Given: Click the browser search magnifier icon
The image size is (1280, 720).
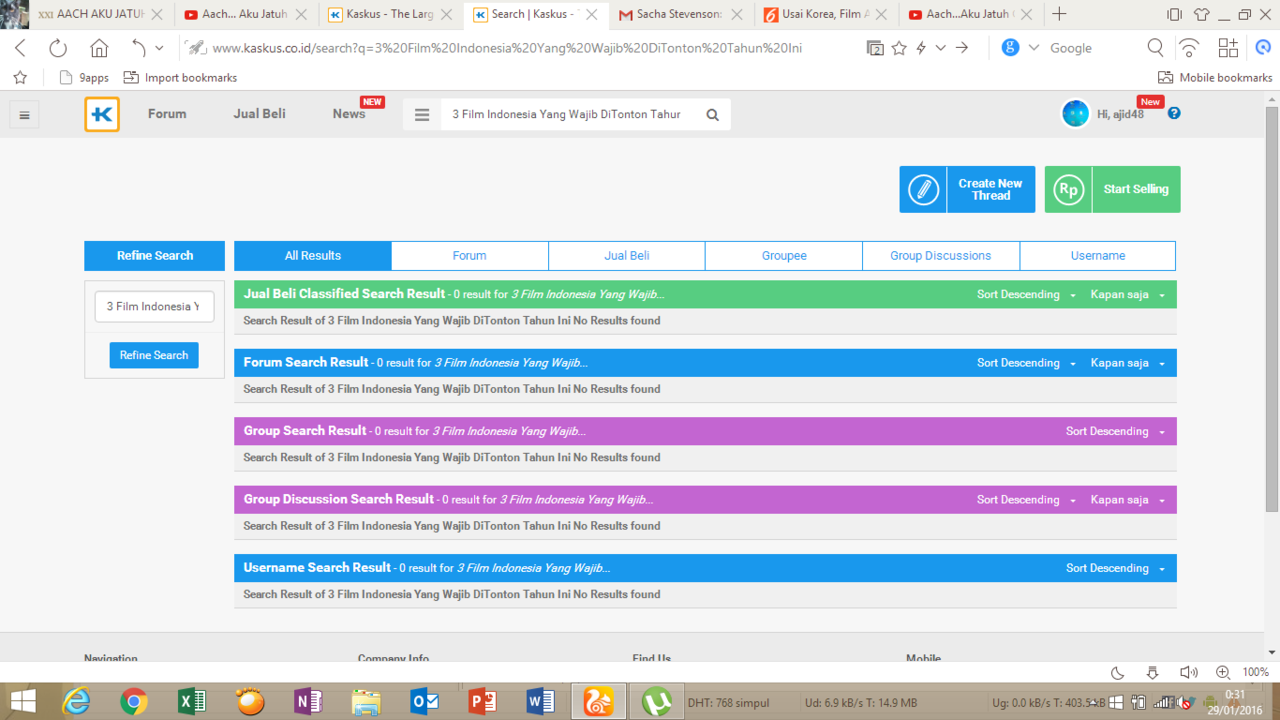Looking at the screenshot, I should pyautogui.click(x=1155, y=48).
